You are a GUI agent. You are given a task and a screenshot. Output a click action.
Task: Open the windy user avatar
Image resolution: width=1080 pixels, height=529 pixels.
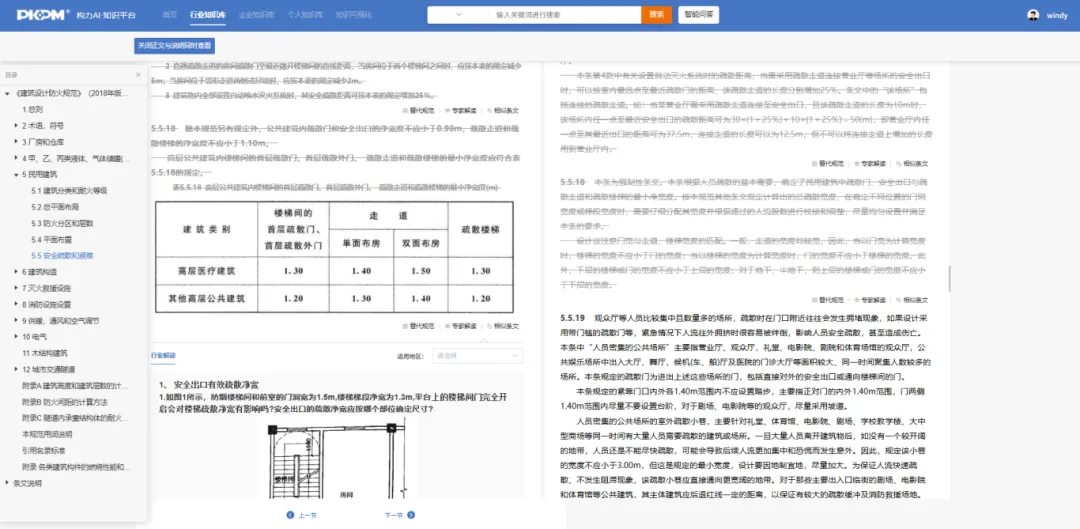[1033, 15]
